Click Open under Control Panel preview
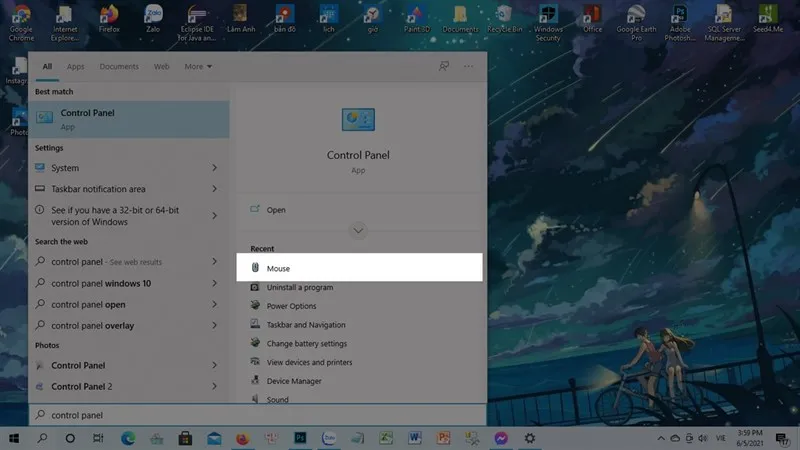The width and height of the screenshot is (800, 450). pyautogui.click(x=276, y=210)
